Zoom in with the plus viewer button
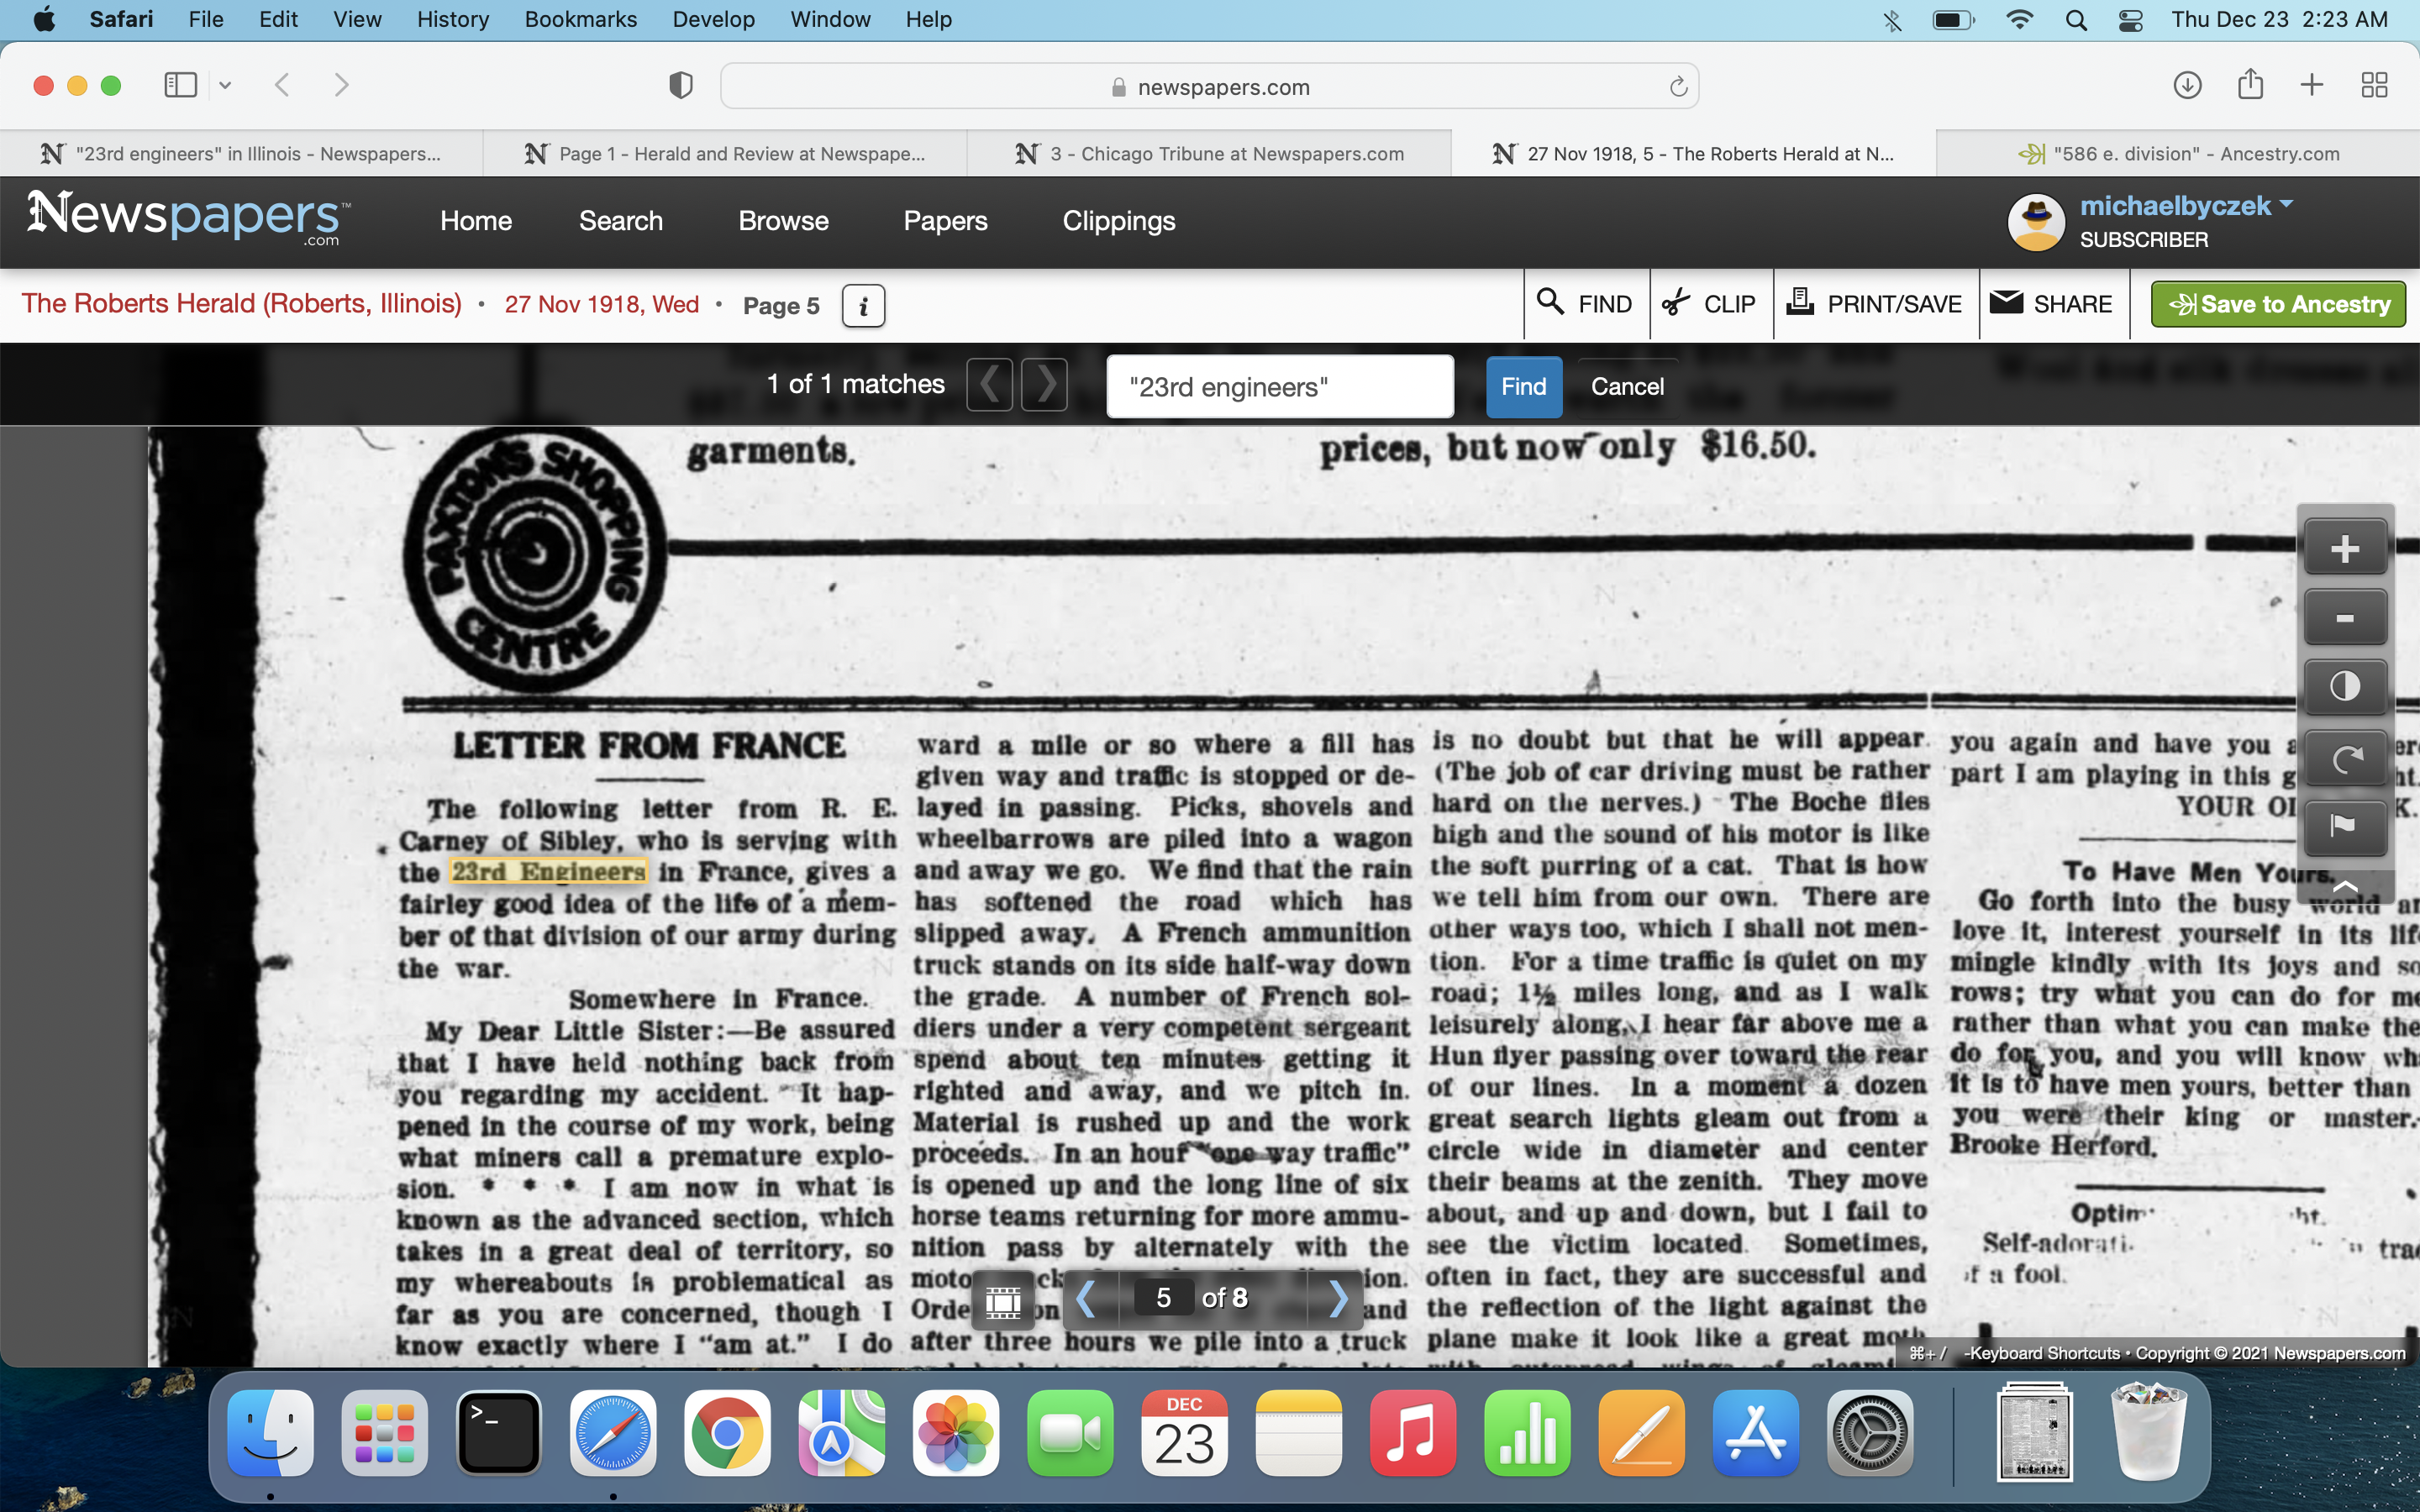Viewport: 2420px width, 1512px height. click(2344, 548)
